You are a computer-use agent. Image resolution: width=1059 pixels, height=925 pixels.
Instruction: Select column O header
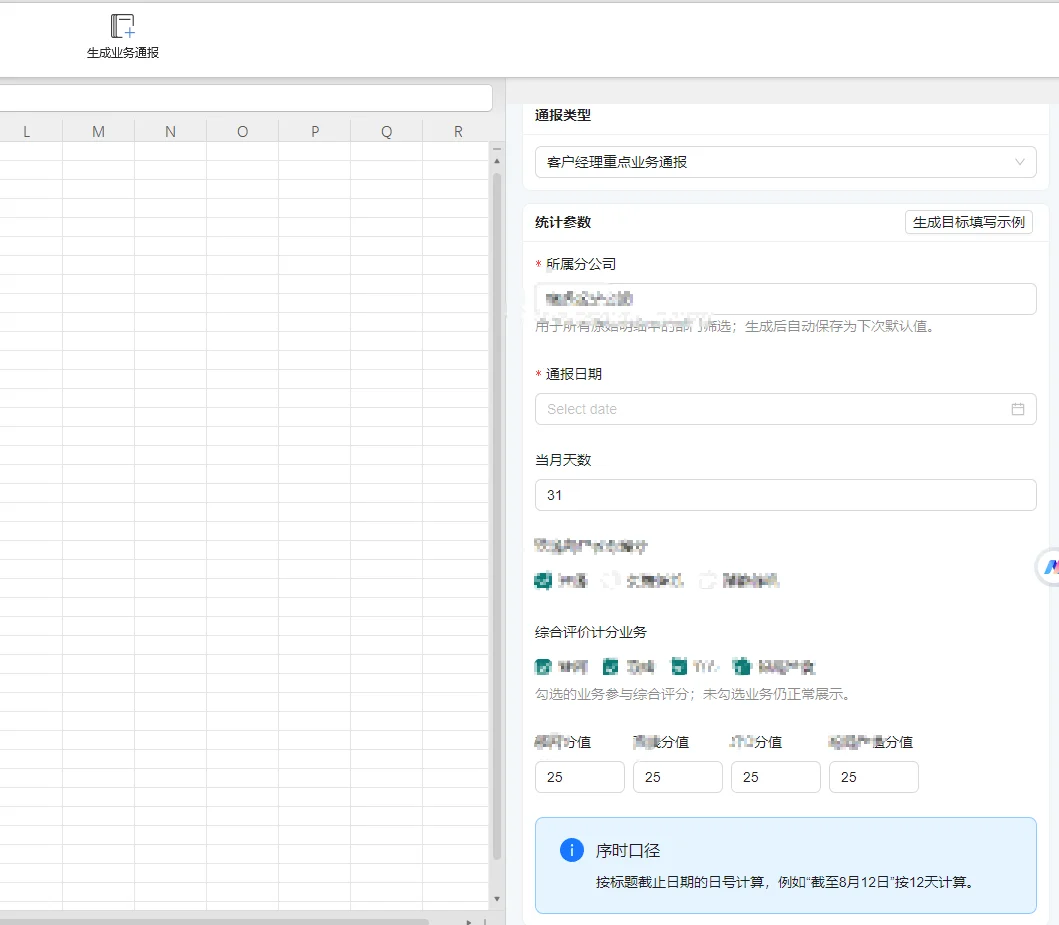(x=242, y=132)
